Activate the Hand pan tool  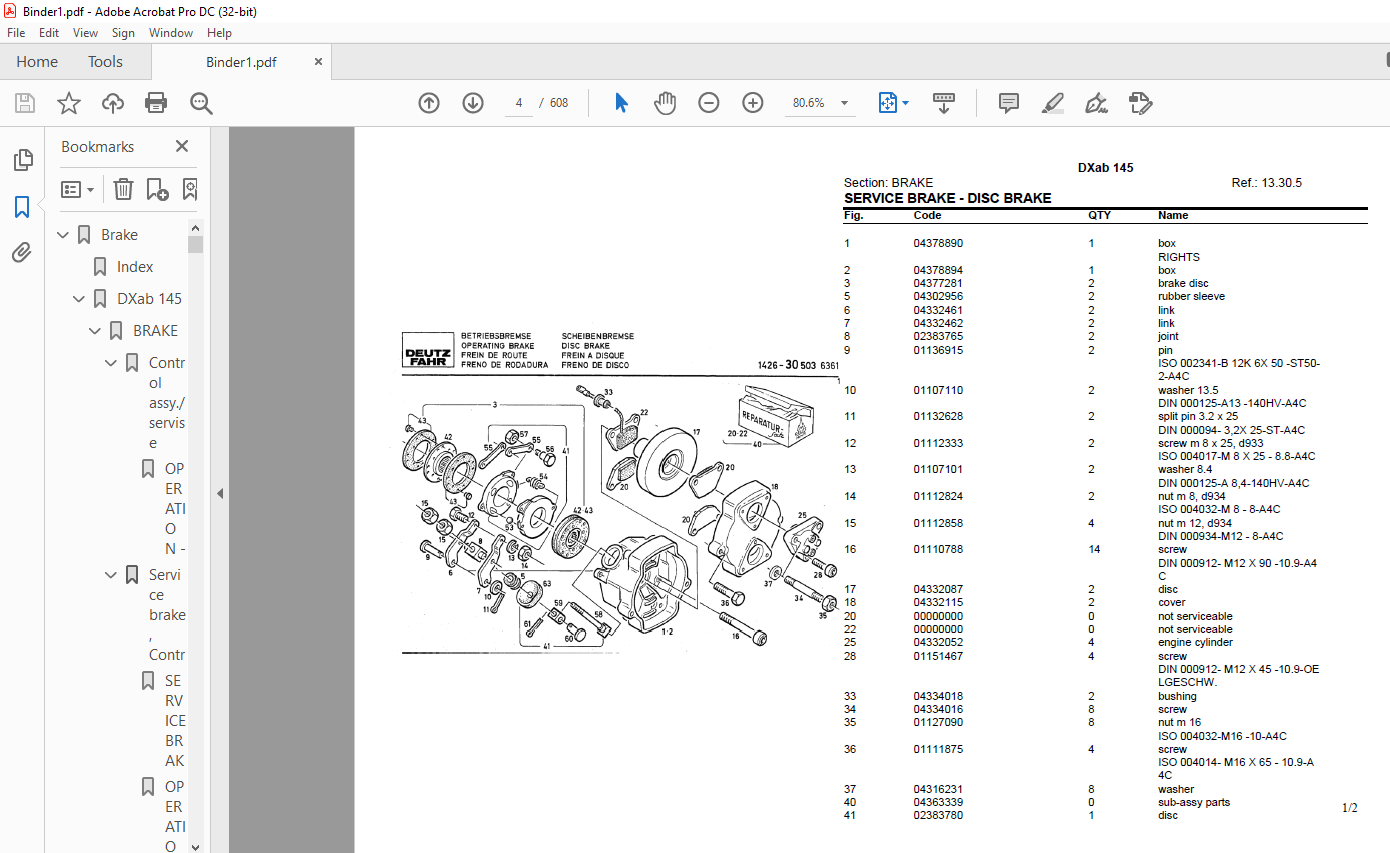tap(665, 103)
